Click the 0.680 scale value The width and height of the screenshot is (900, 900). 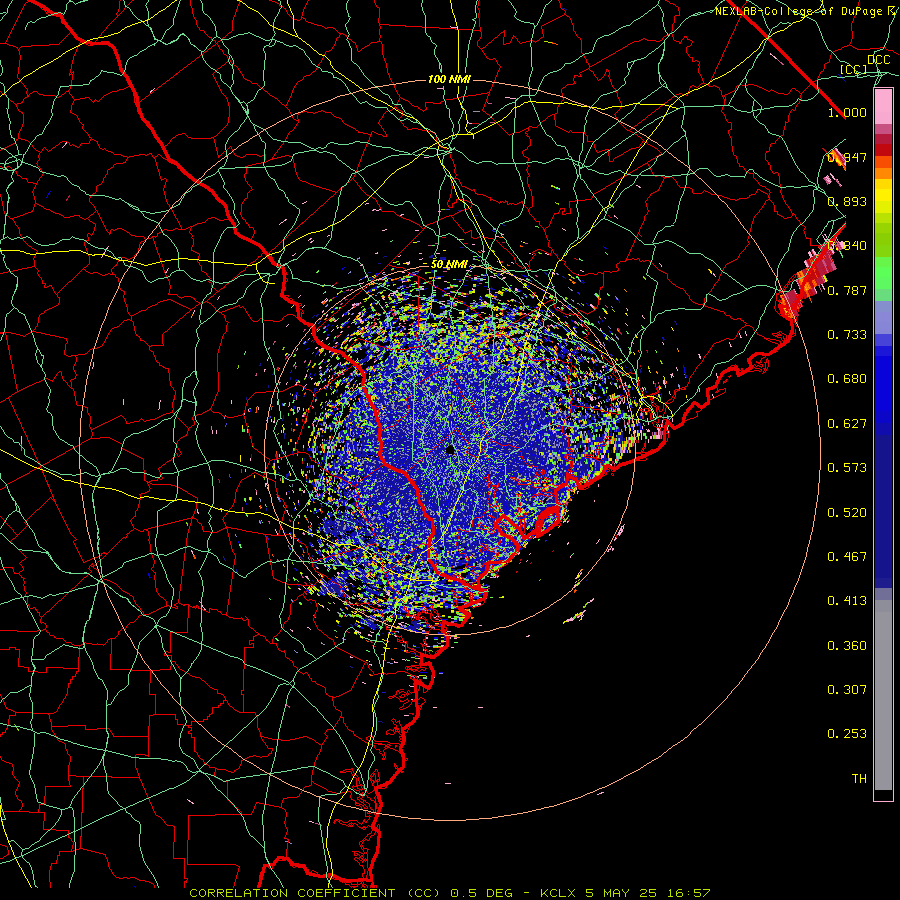847,379
